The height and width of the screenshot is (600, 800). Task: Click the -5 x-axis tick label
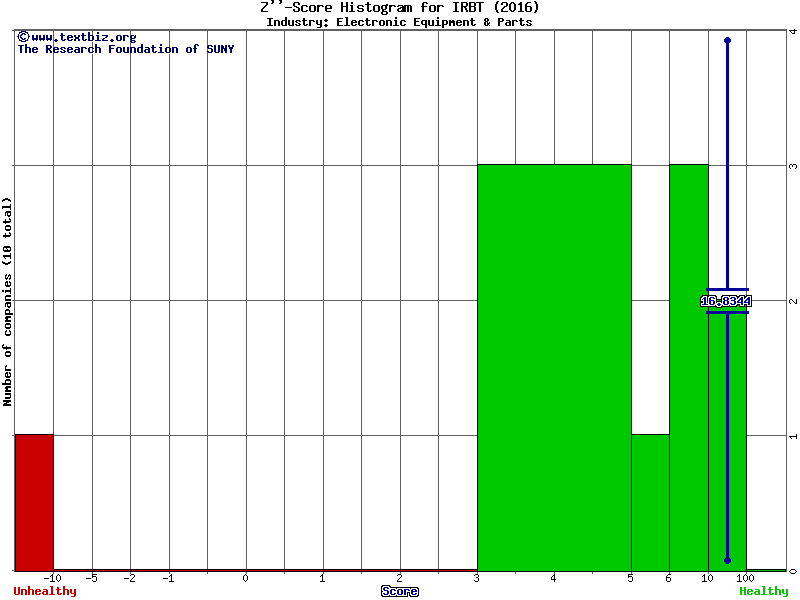point(91,578)
